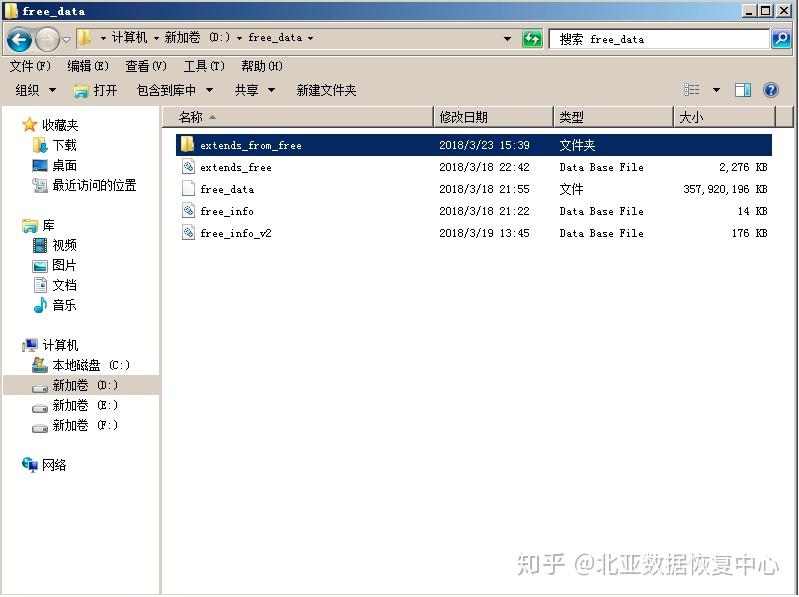
Task: Toggle the preview pane icon
Action: 743,90
